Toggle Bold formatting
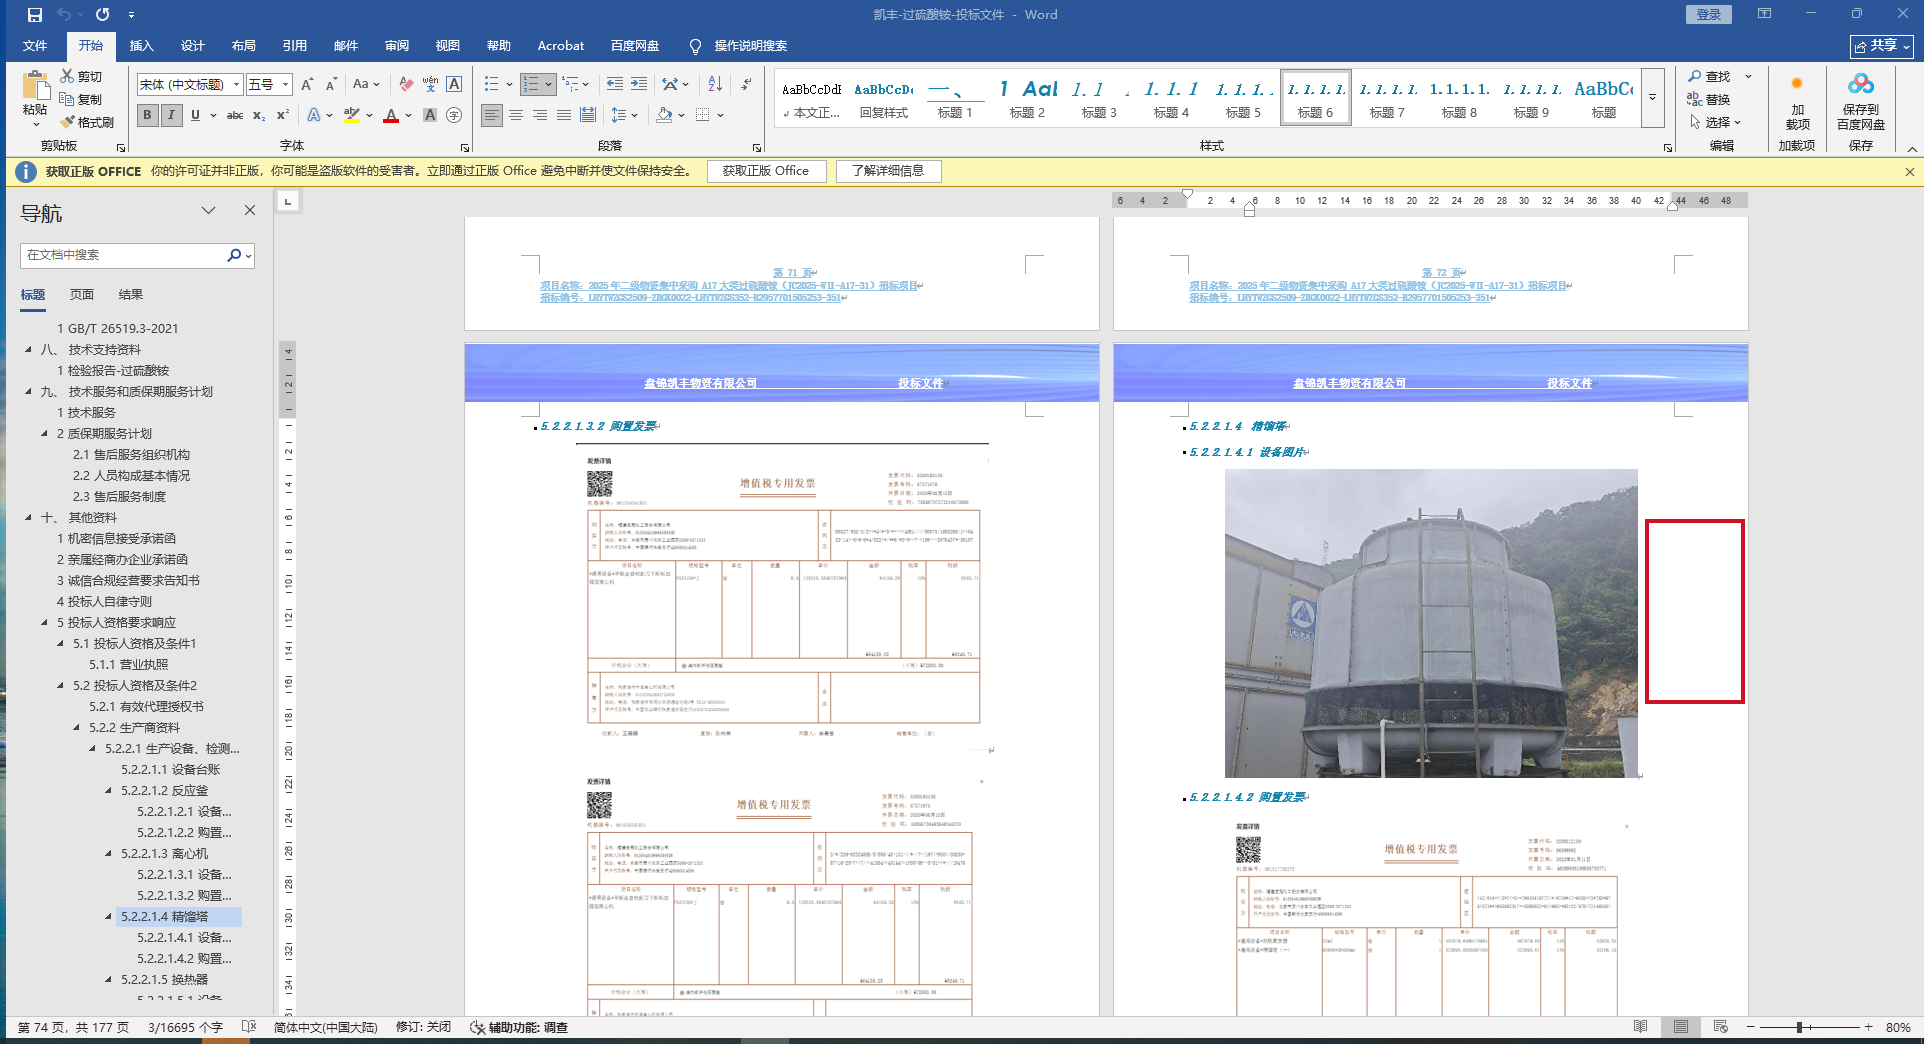Image resolution: width=1924 pixels, height=1044 pixels. [147, 115]
